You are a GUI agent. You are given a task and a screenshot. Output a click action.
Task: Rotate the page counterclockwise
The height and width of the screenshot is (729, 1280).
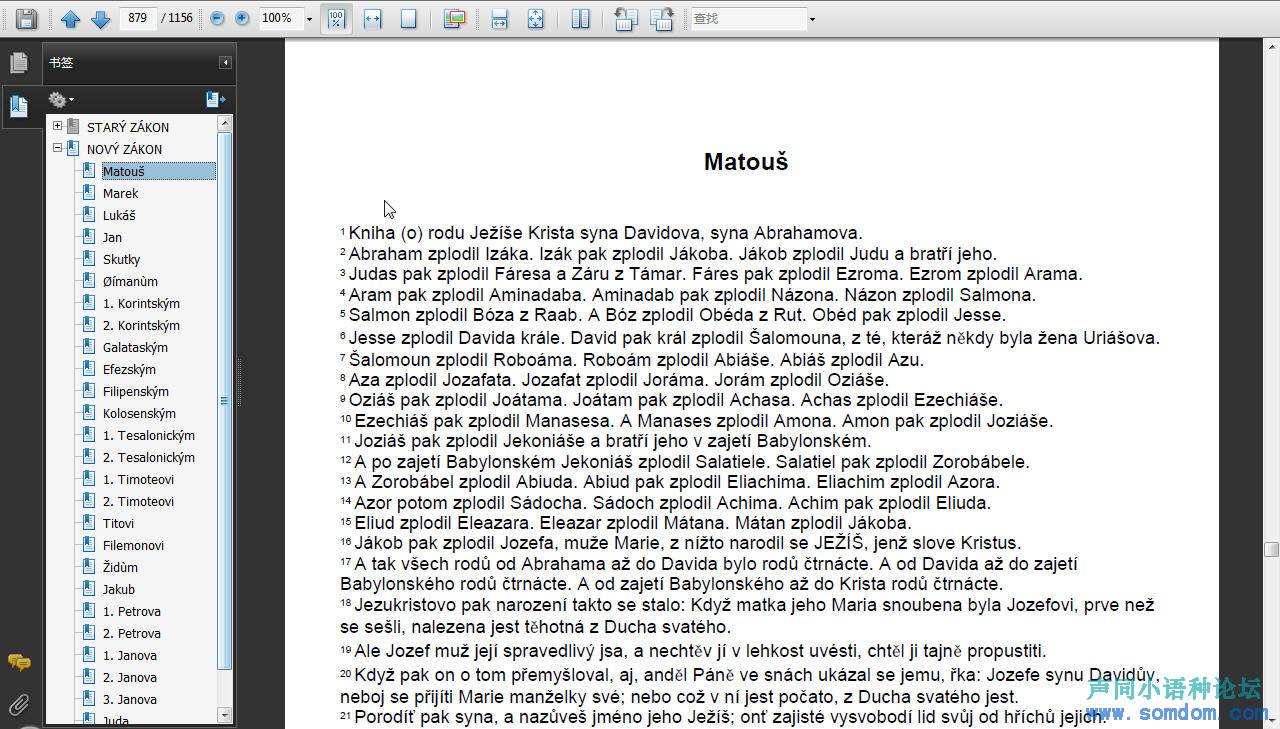pyautogui.click(x=626, y=18)
